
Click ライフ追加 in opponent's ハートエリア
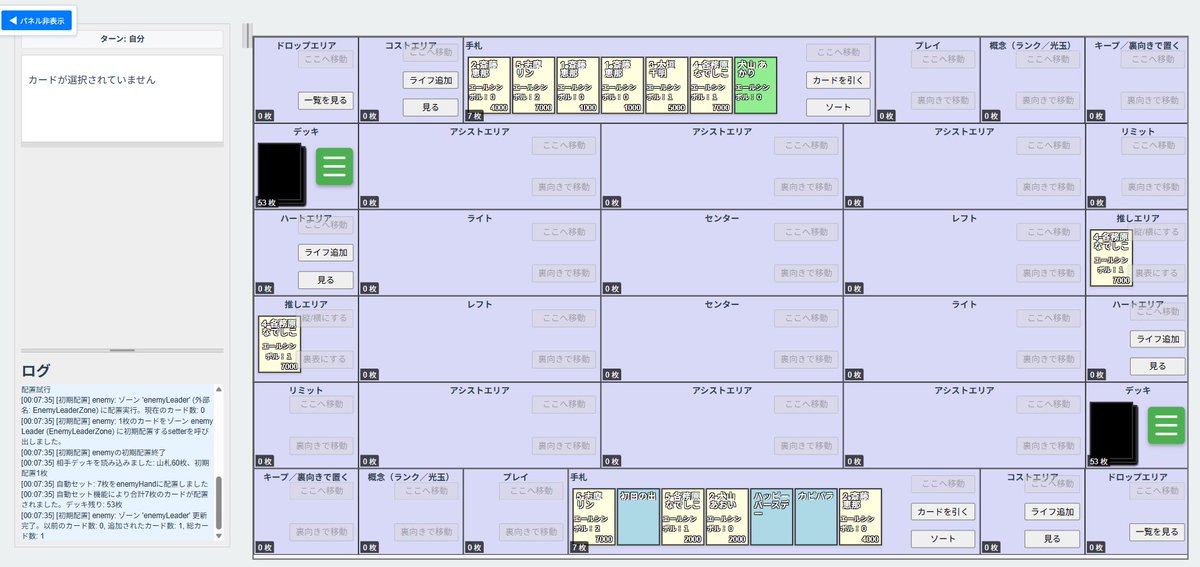(x=326, y=253)
